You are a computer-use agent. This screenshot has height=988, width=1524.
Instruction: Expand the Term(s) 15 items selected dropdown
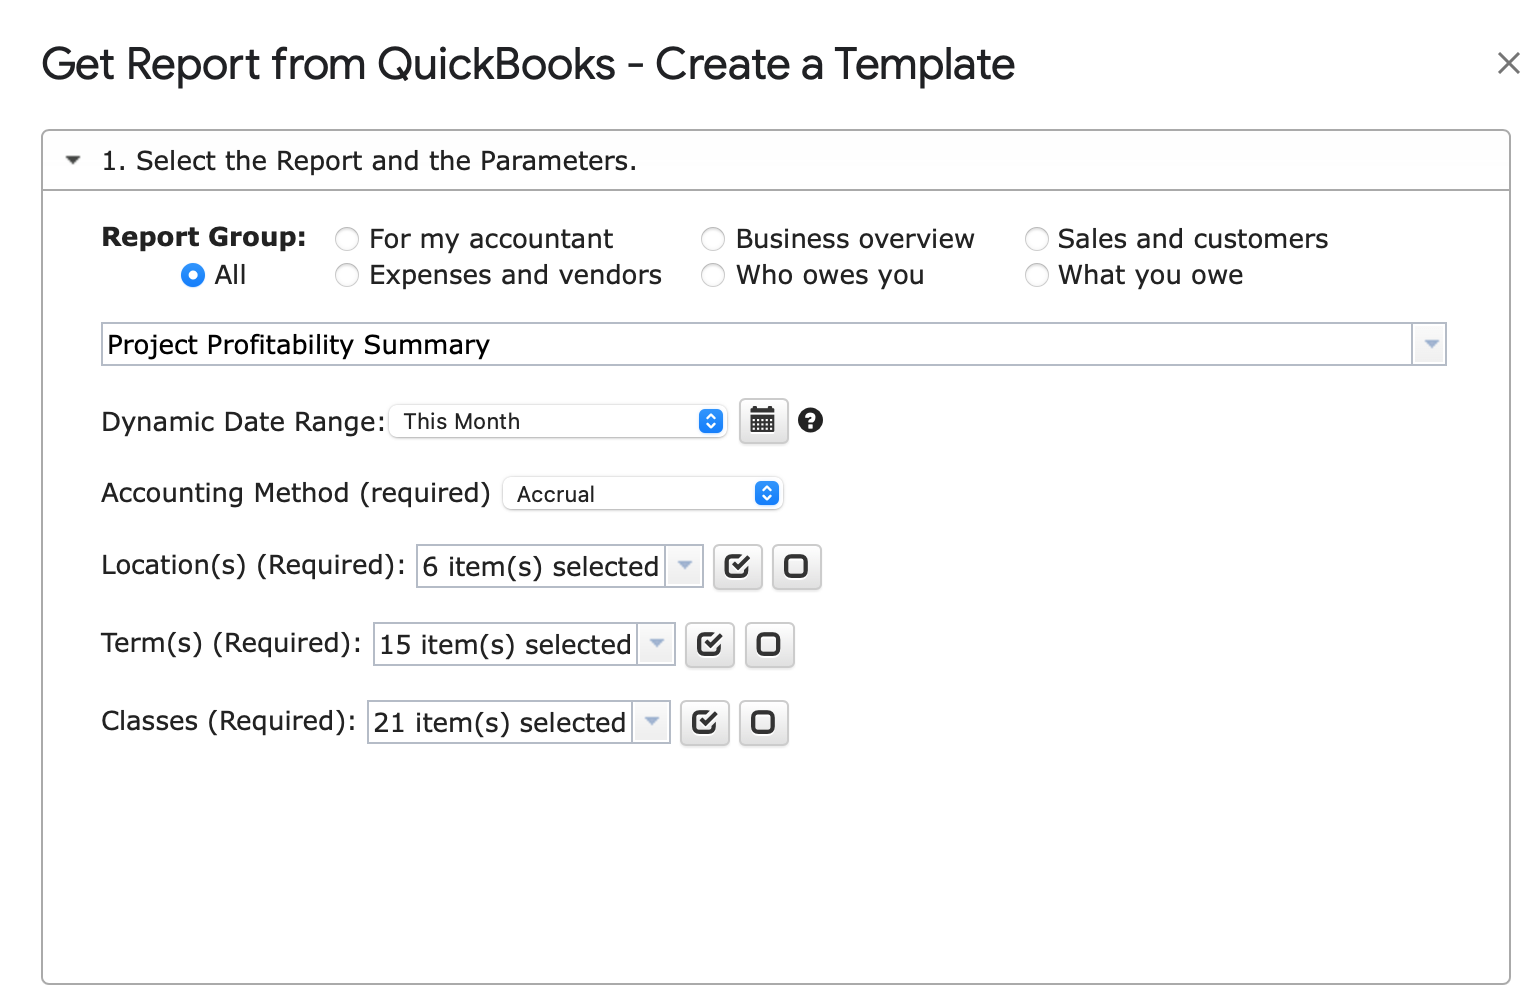[657, 644]
